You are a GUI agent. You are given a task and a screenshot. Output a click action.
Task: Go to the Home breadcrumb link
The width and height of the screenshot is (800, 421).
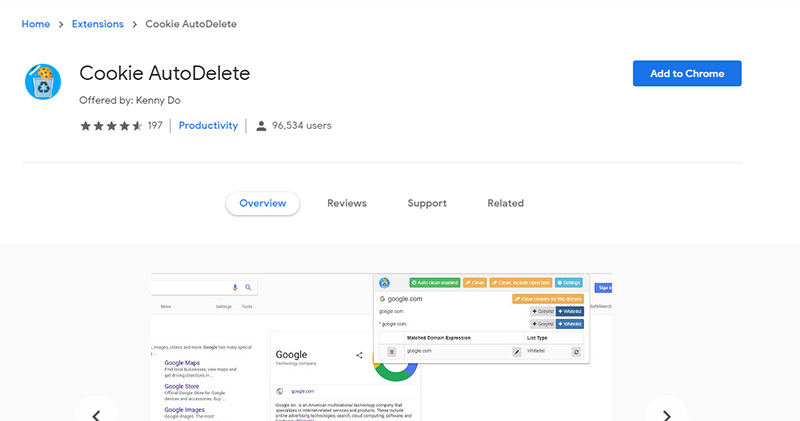(x=36, y=24)
